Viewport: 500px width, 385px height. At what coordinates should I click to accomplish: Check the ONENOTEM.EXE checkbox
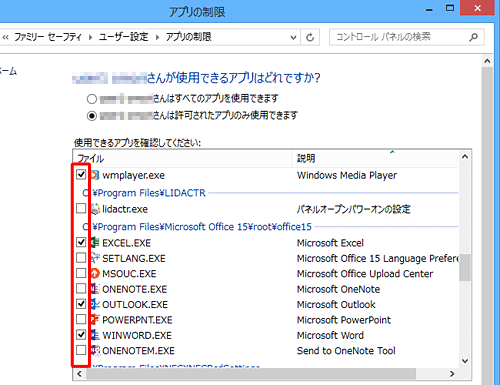[x=81, y=350]
